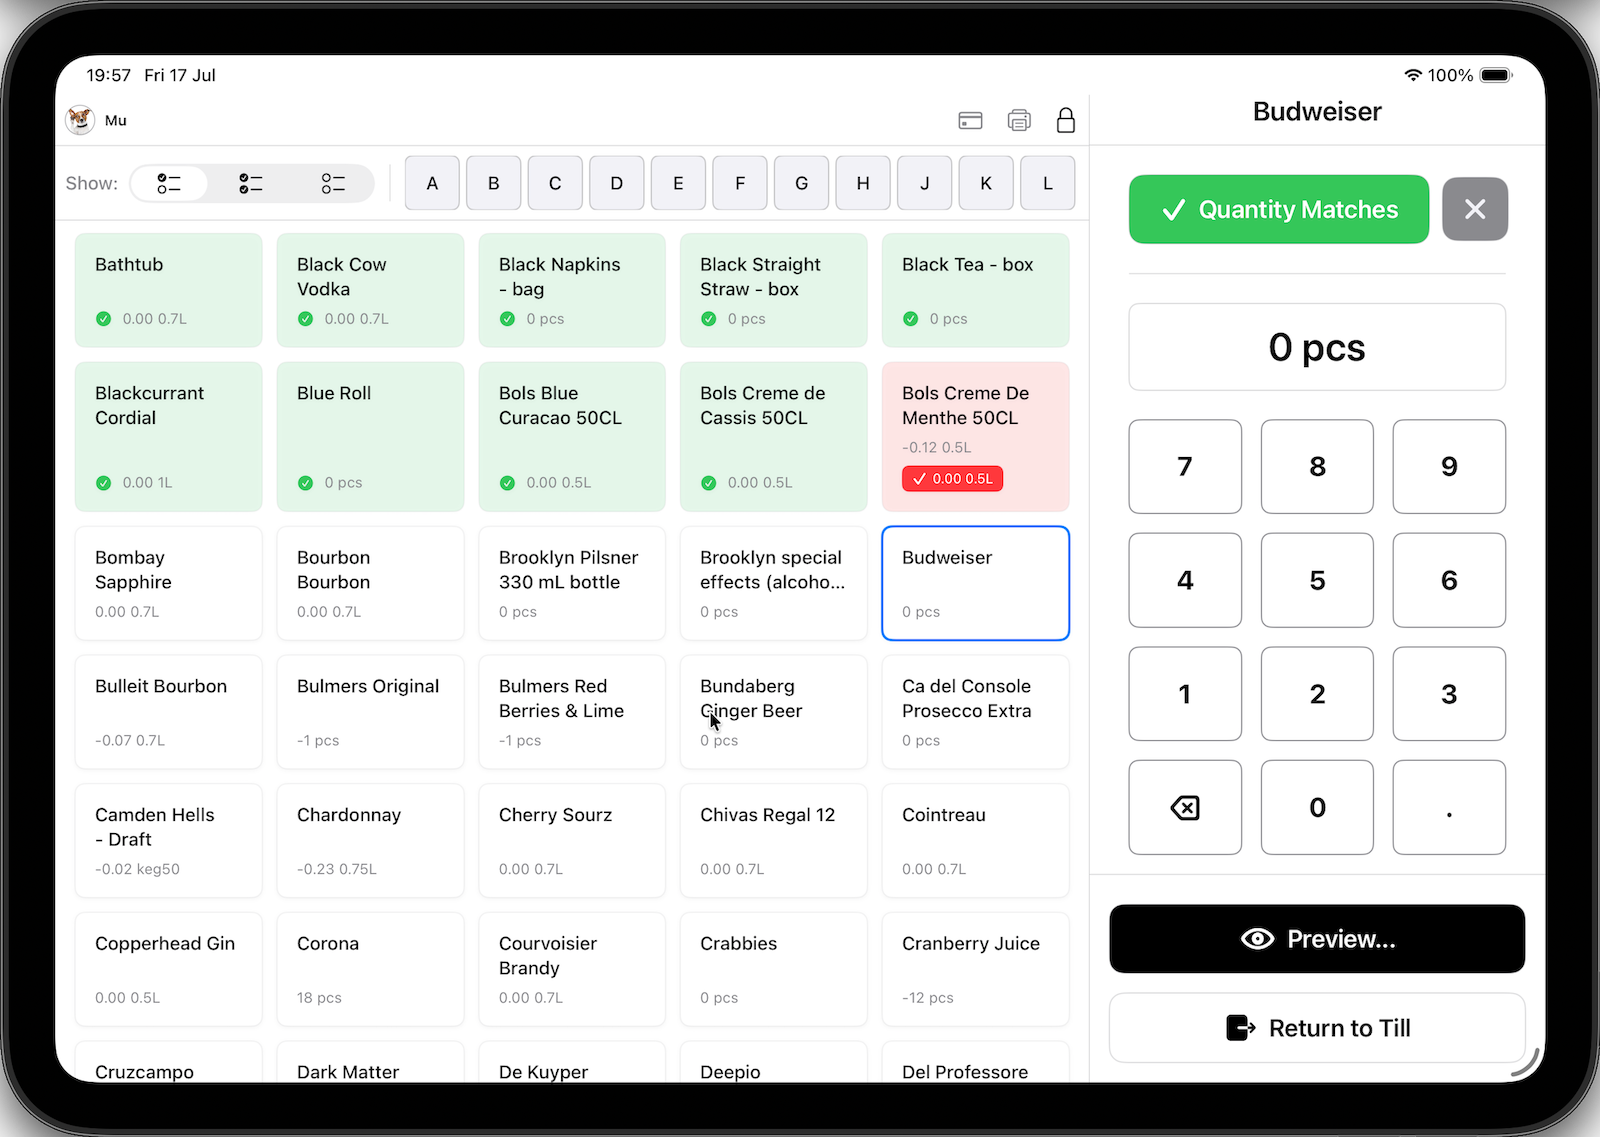The image size is (1600, 1137).
Task: Select the Chardonnay card
Action: 370,841
